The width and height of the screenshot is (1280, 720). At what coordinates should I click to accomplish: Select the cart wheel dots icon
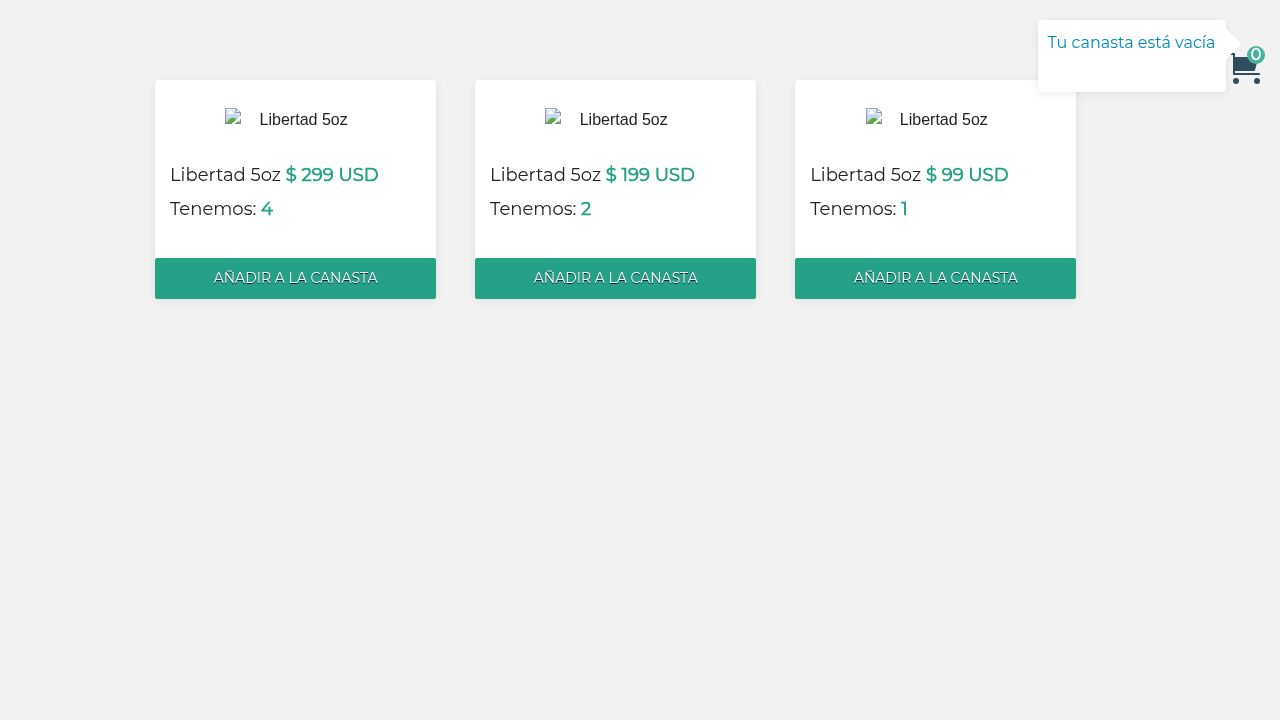1247,82
